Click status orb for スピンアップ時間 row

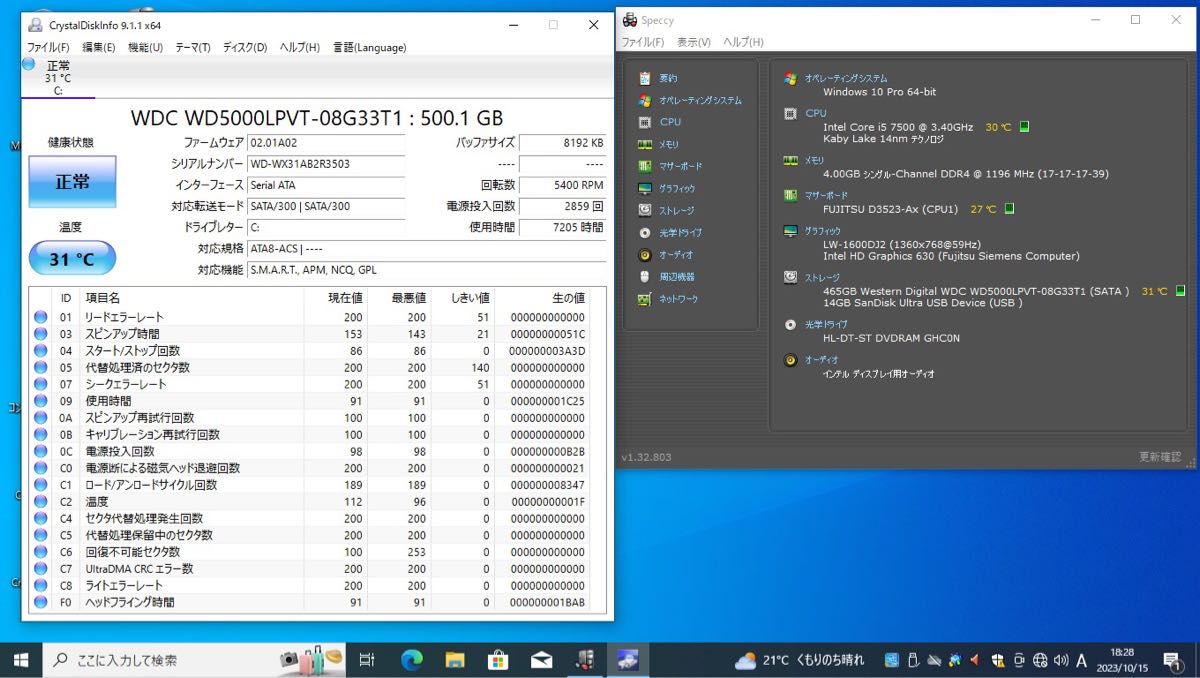[40, 334]
